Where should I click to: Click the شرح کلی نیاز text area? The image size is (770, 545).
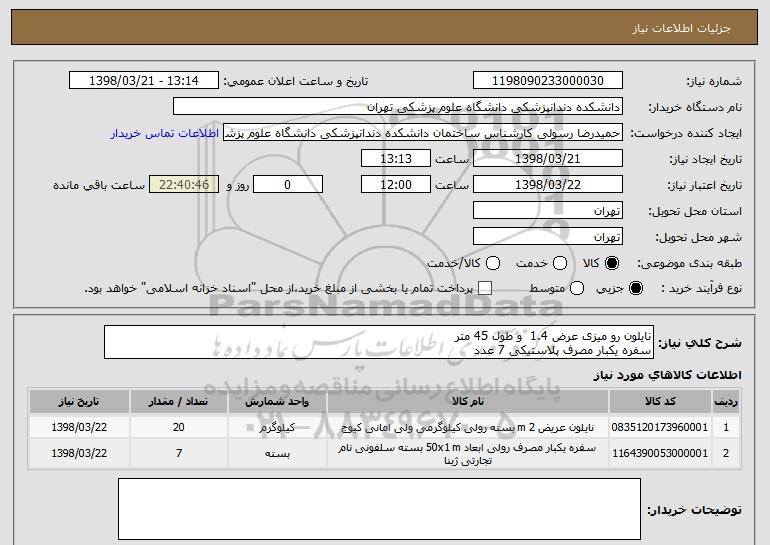coord(379,342)
